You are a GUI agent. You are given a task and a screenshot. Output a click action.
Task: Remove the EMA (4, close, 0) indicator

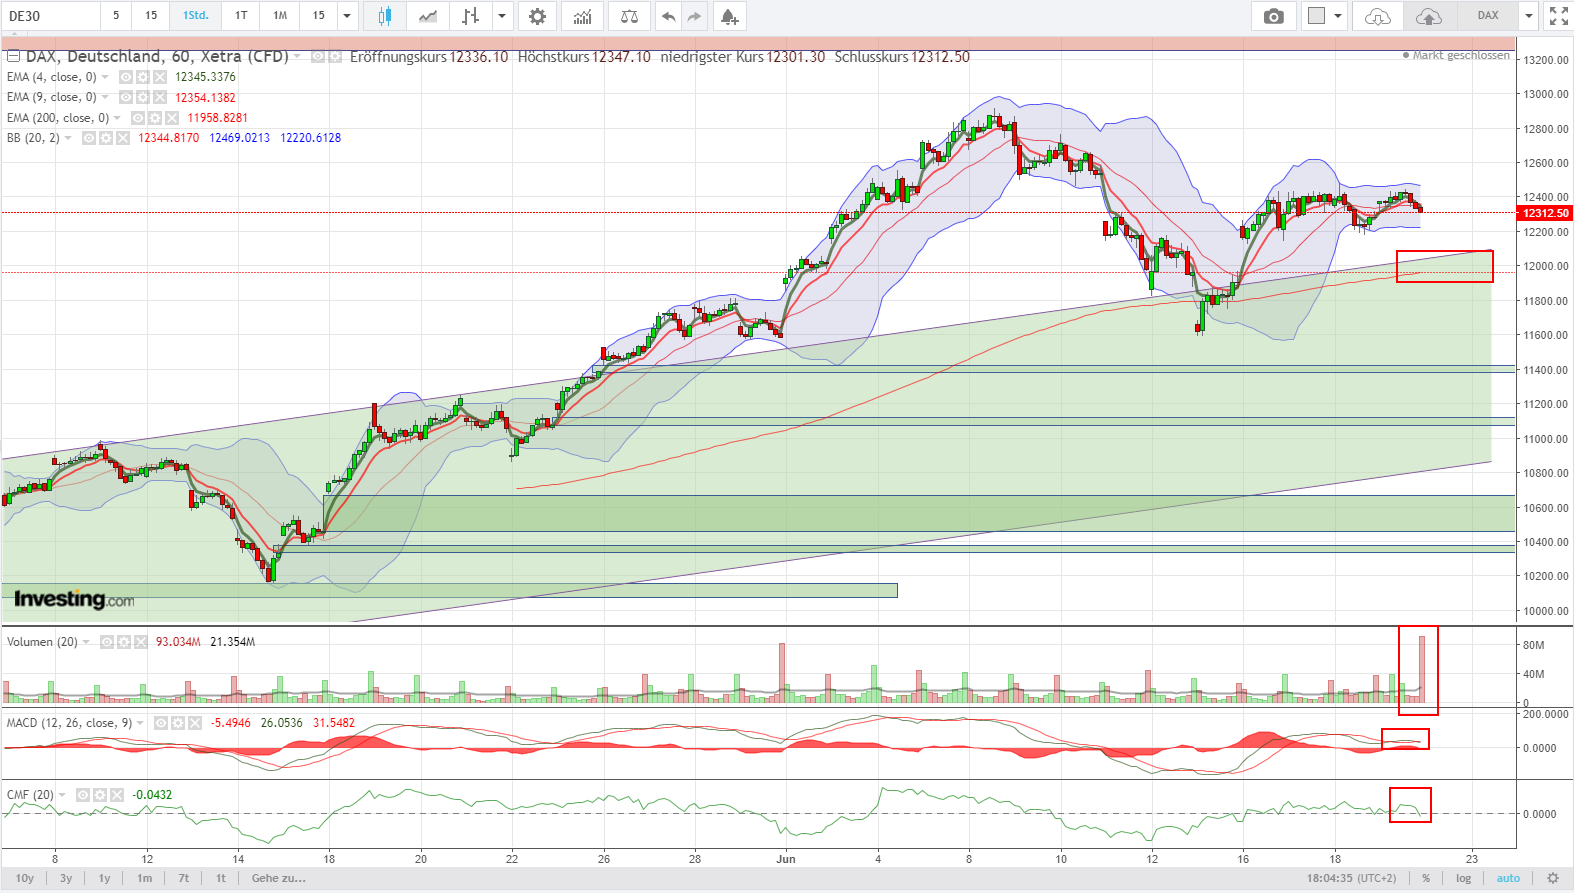(160, 77)
